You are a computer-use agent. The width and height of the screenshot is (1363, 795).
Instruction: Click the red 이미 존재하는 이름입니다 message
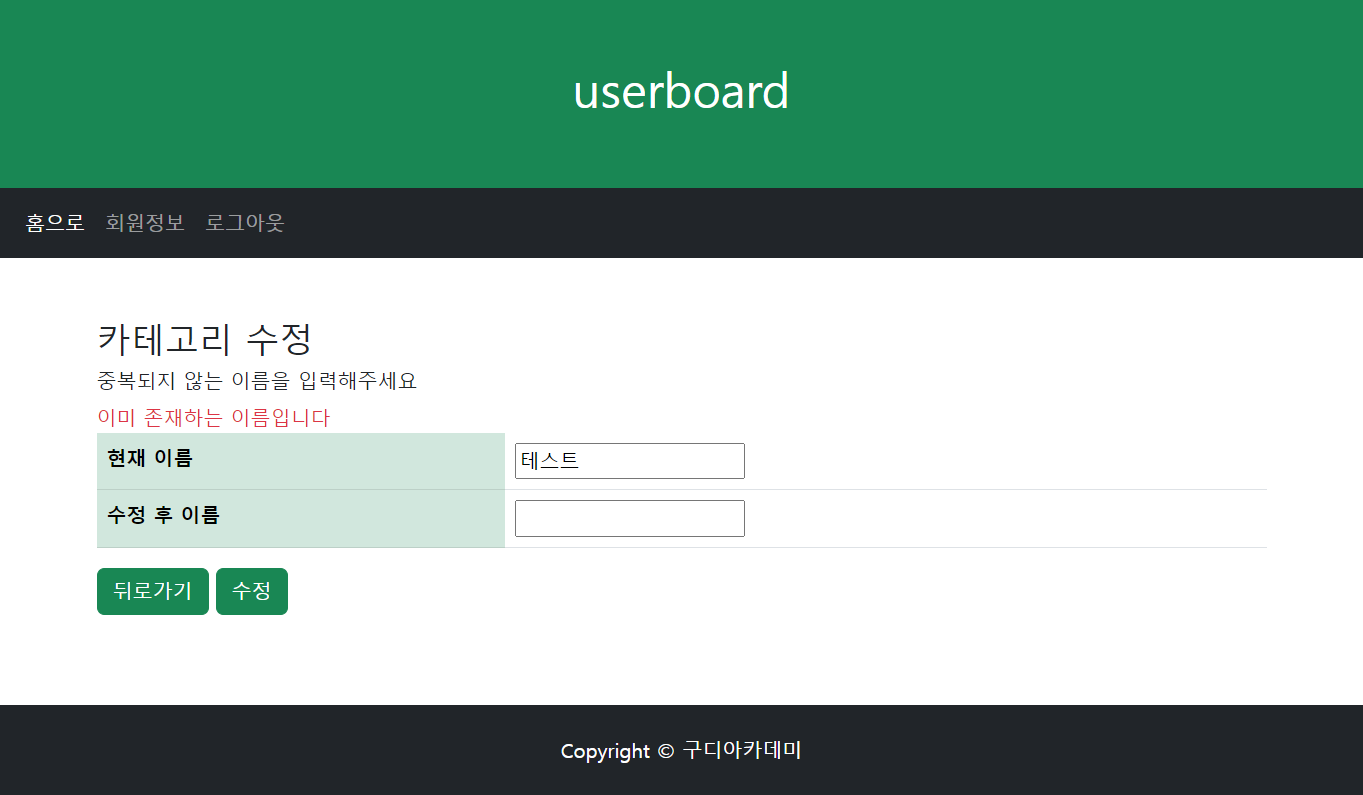click(213, 418)
